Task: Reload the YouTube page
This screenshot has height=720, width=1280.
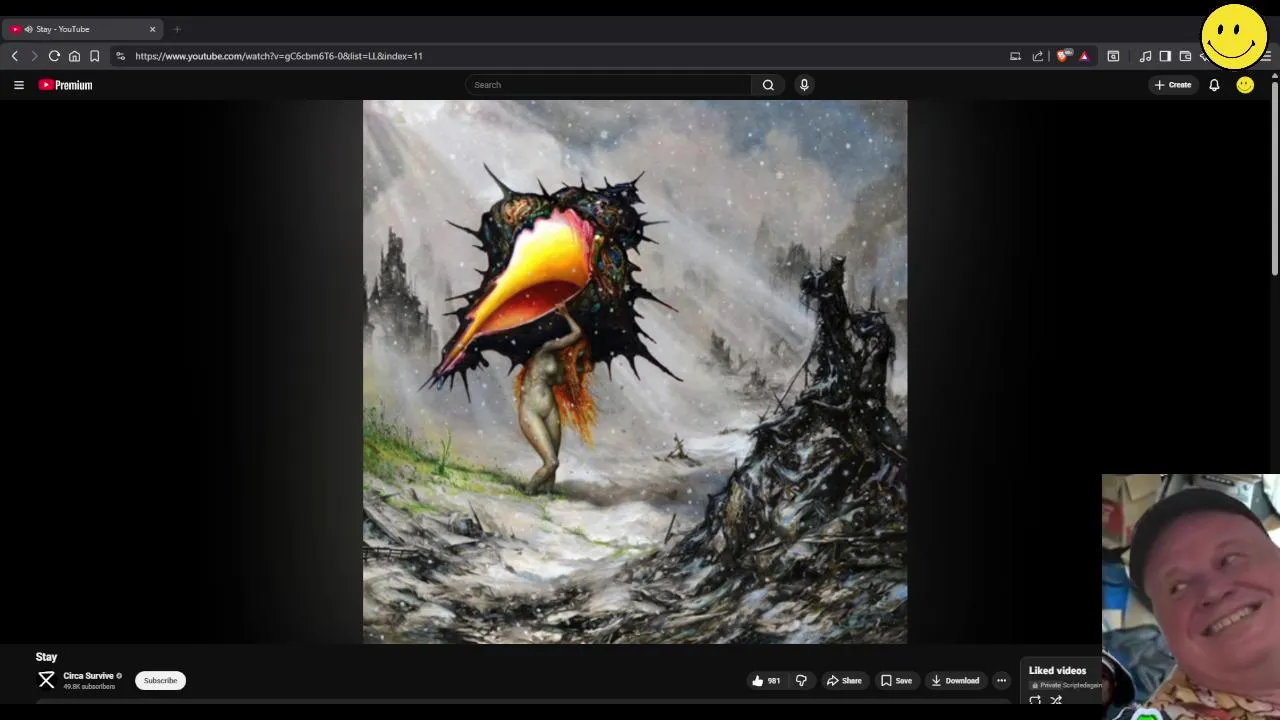Action: tap(54, 56)
